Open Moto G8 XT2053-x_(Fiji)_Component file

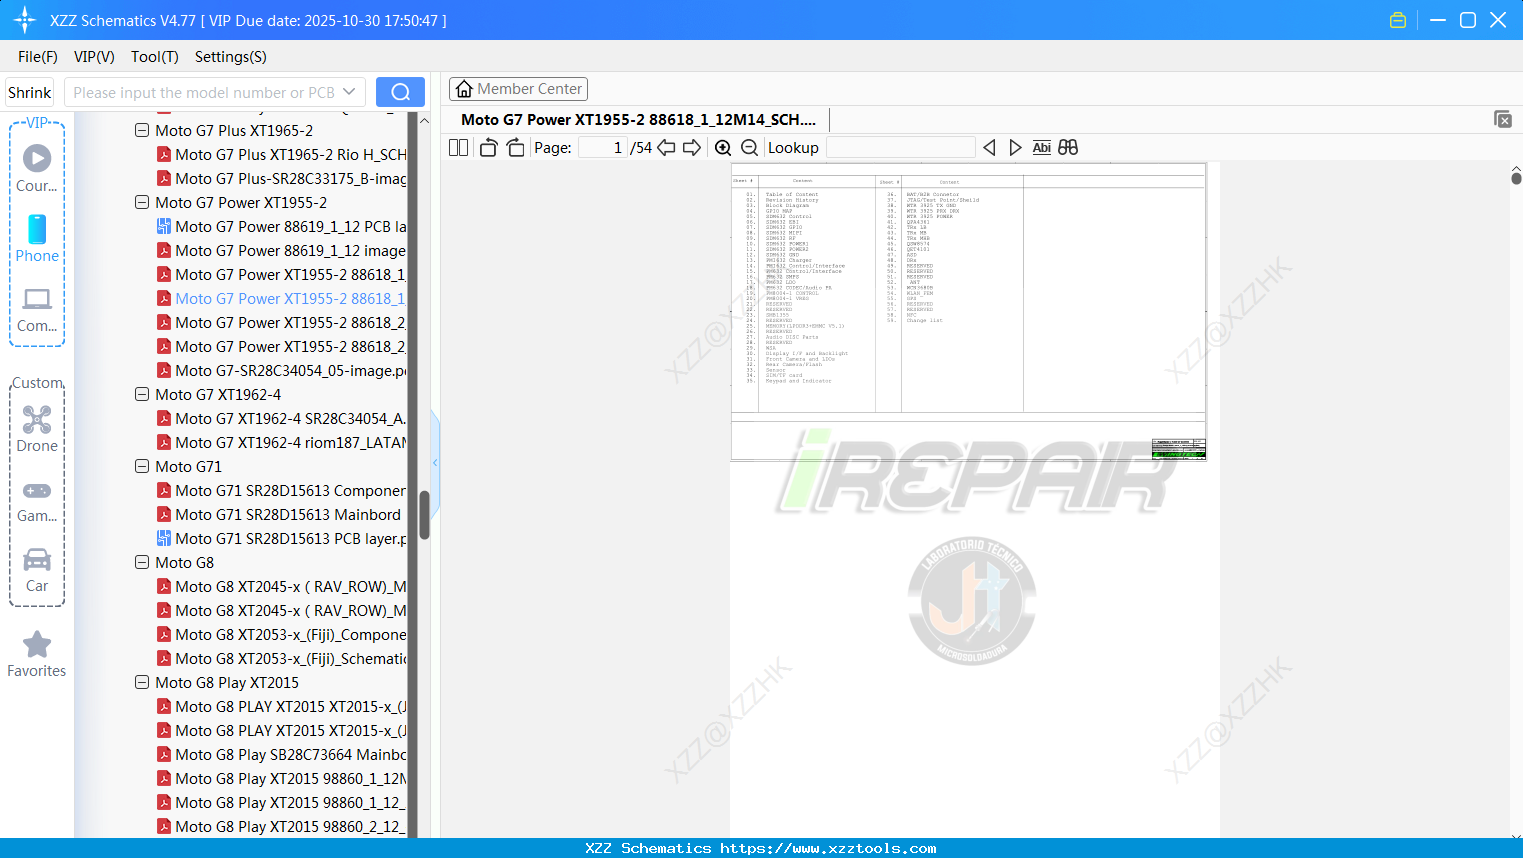(281, 635)
